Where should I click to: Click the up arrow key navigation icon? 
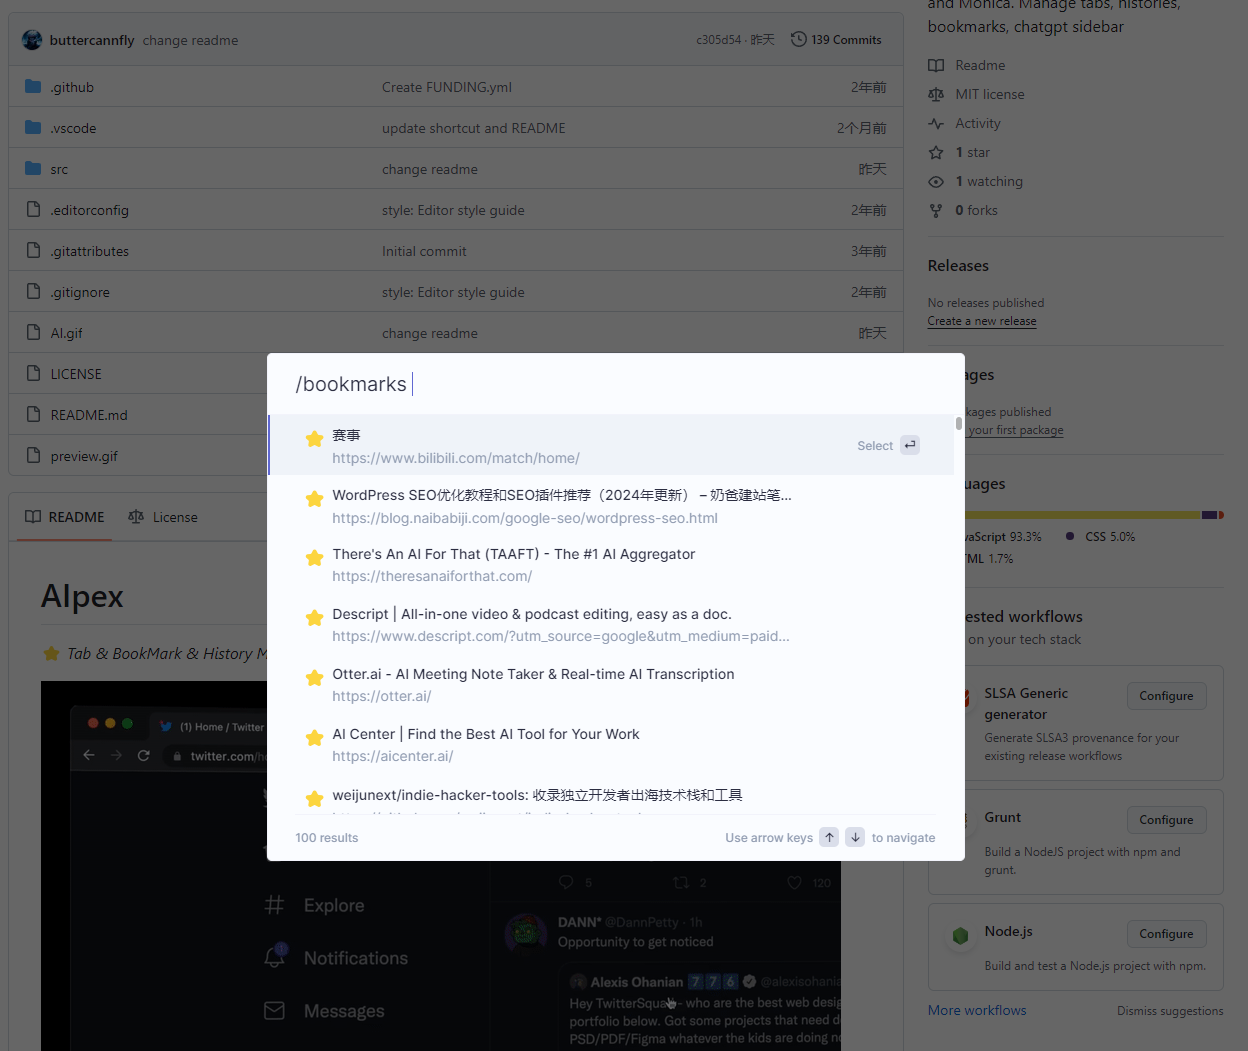click(x=829, y=837)
